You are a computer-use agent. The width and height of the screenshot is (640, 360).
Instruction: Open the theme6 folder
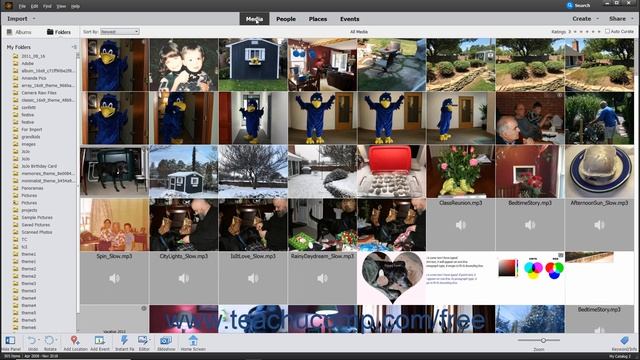pos(29,327)
